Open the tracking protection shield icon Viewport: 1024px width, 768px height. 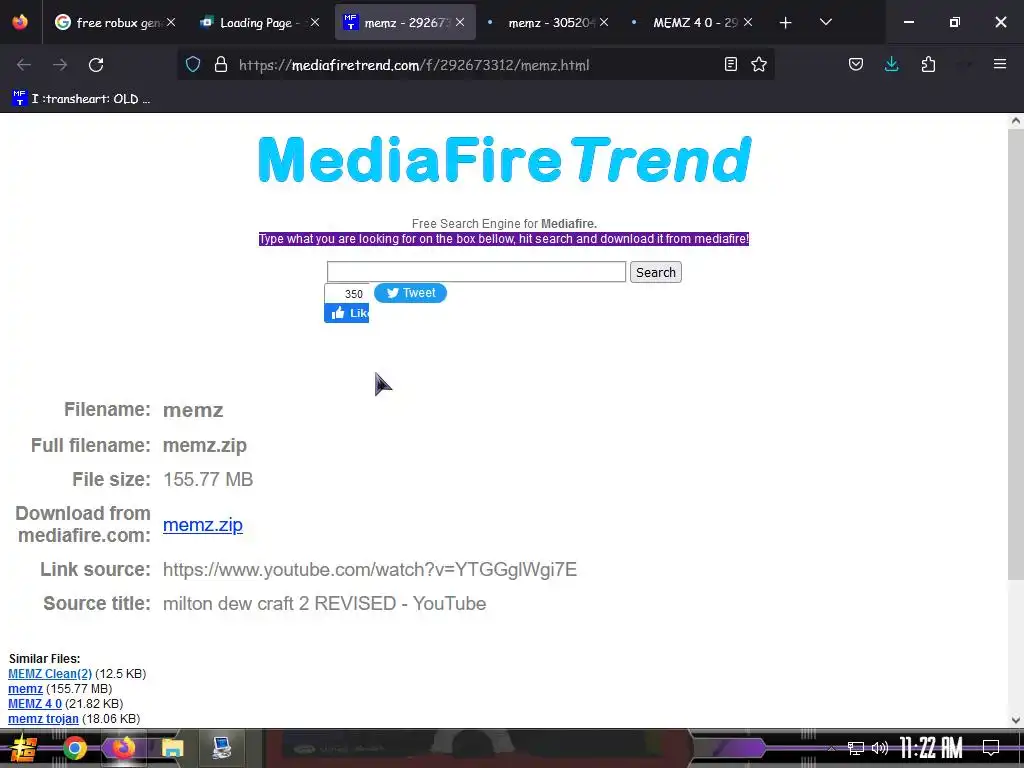coord(193,64)
